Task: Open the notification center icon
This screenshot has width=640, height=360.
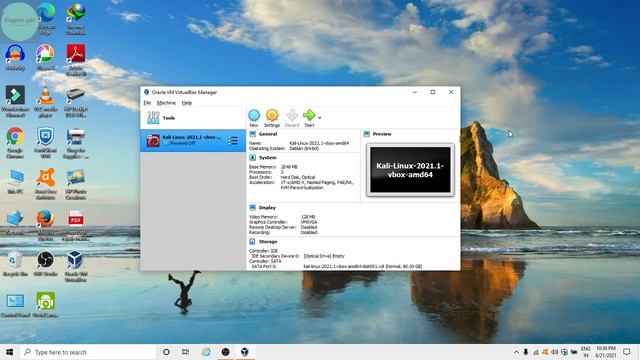Action: point(627,352)
